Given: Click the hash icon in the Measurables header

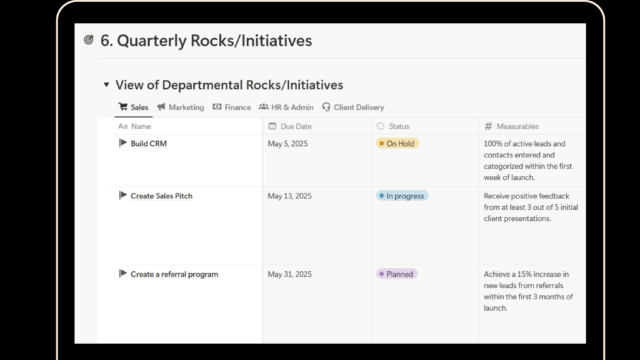Looking at the screenshot, I should 488,126.
